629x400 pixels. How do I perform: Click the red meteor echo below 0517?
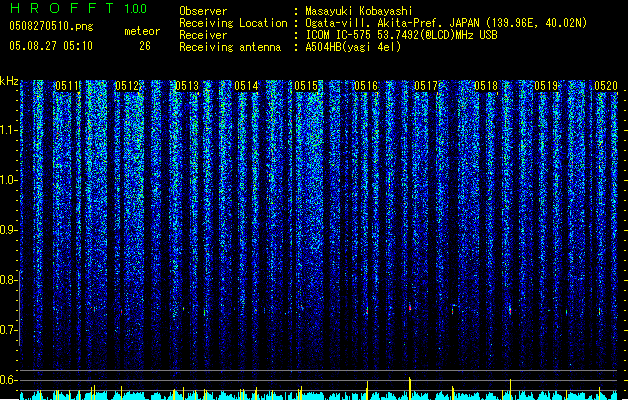tap(410, 308)
